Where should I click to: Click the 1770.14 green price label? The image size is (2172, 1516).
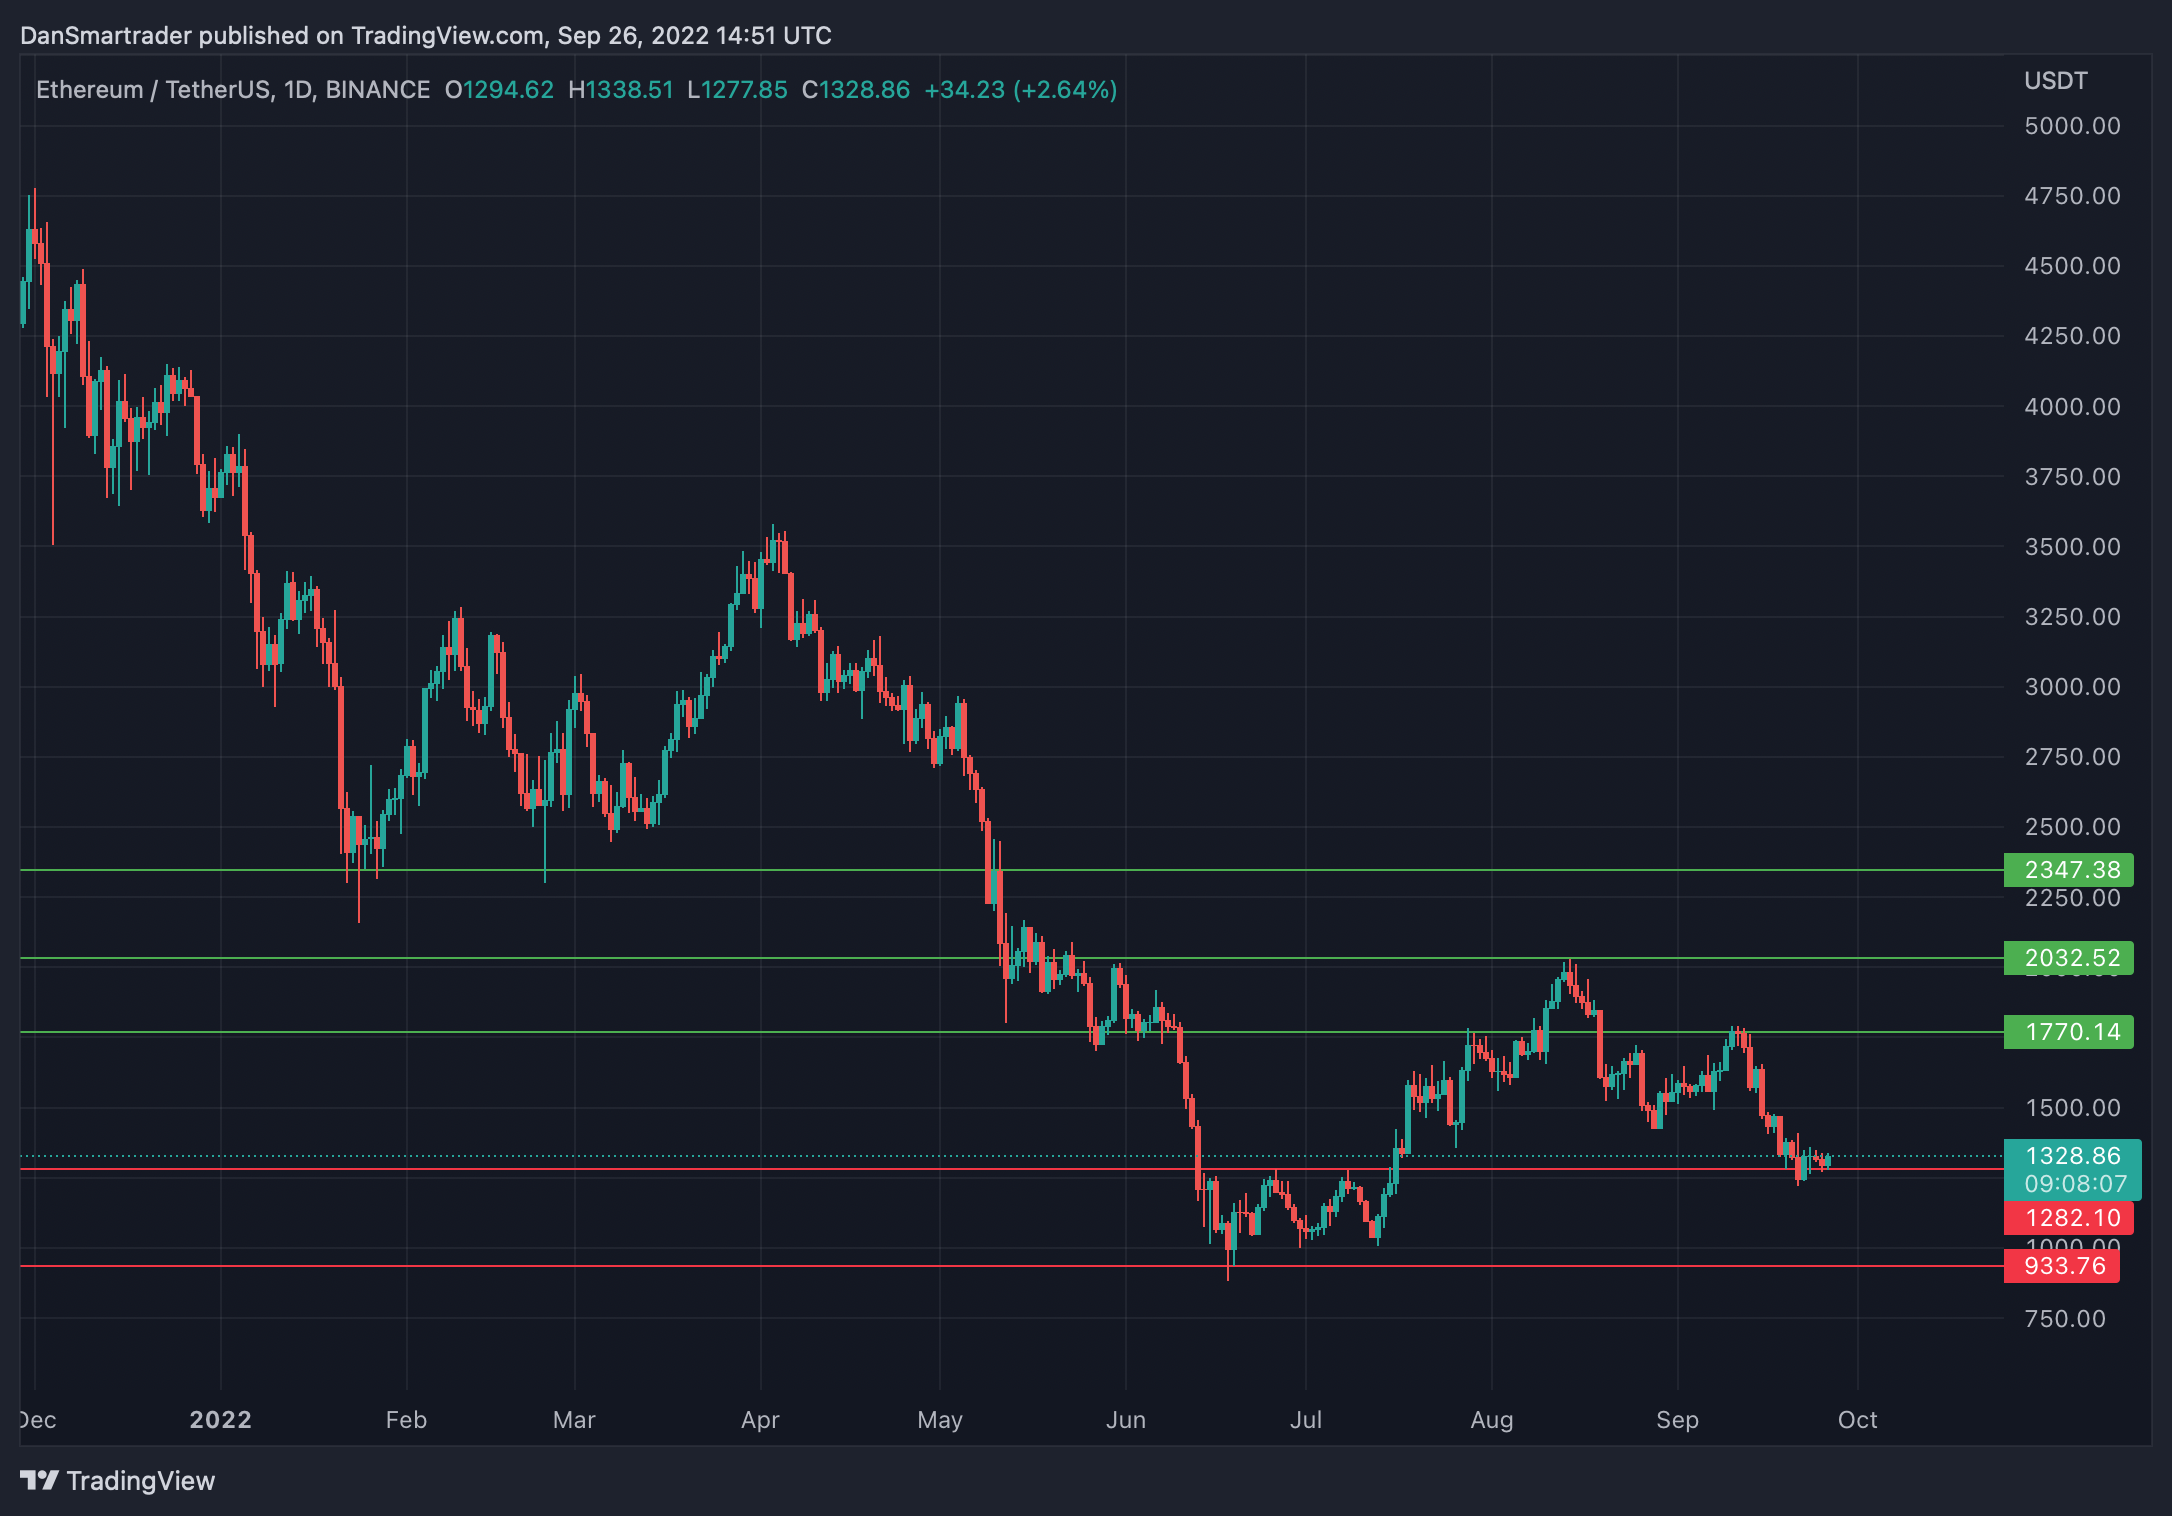coord(2068,1032)
